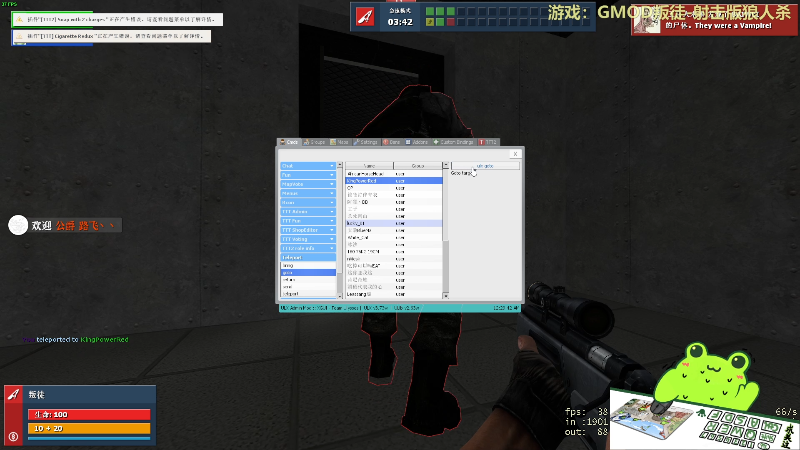The width and height of the screenshot is (800, 450).
Task: Select the return command
Action: coord(308,280)
